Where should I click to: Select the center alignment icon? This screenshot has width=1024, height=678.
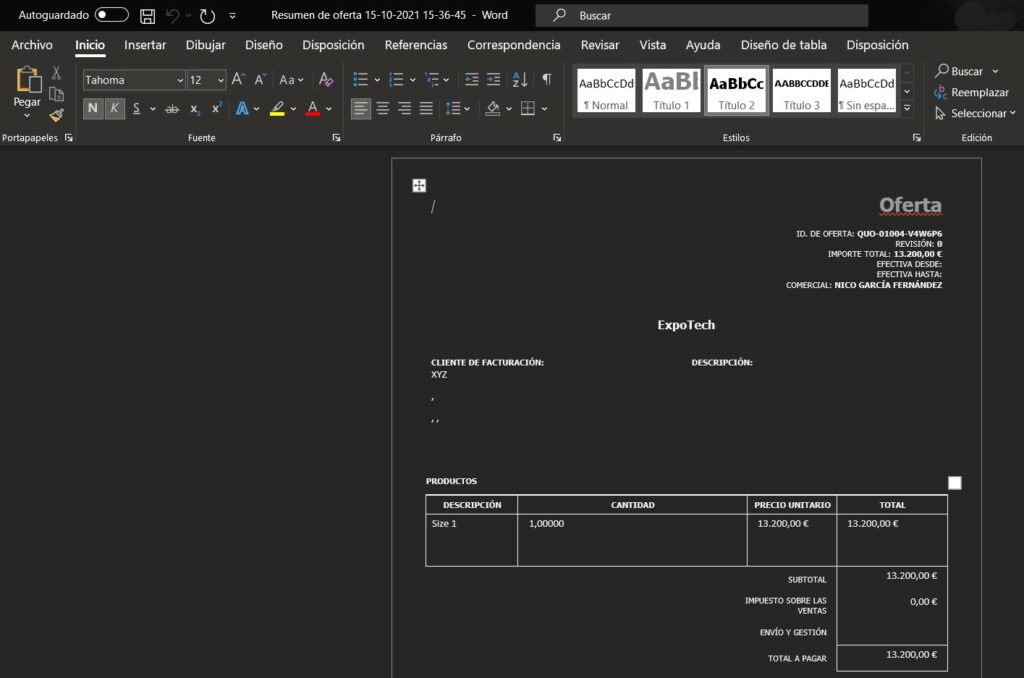point(383,108)
